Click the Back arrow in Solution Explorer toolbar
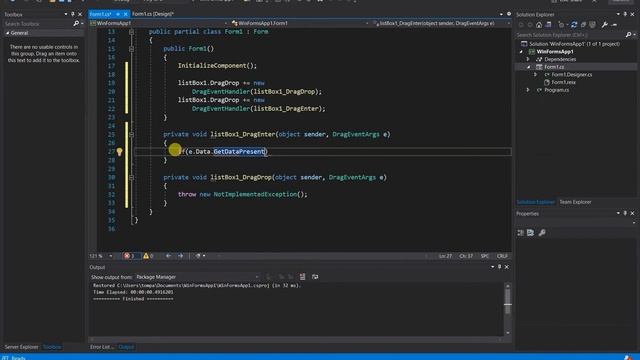This screenshot has width=640, height=360. [x=521, y=25]
